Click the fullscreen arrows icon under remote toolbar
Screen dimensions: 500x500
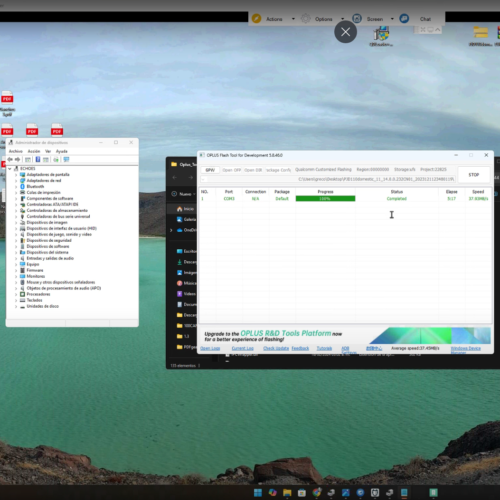point(423,30)
